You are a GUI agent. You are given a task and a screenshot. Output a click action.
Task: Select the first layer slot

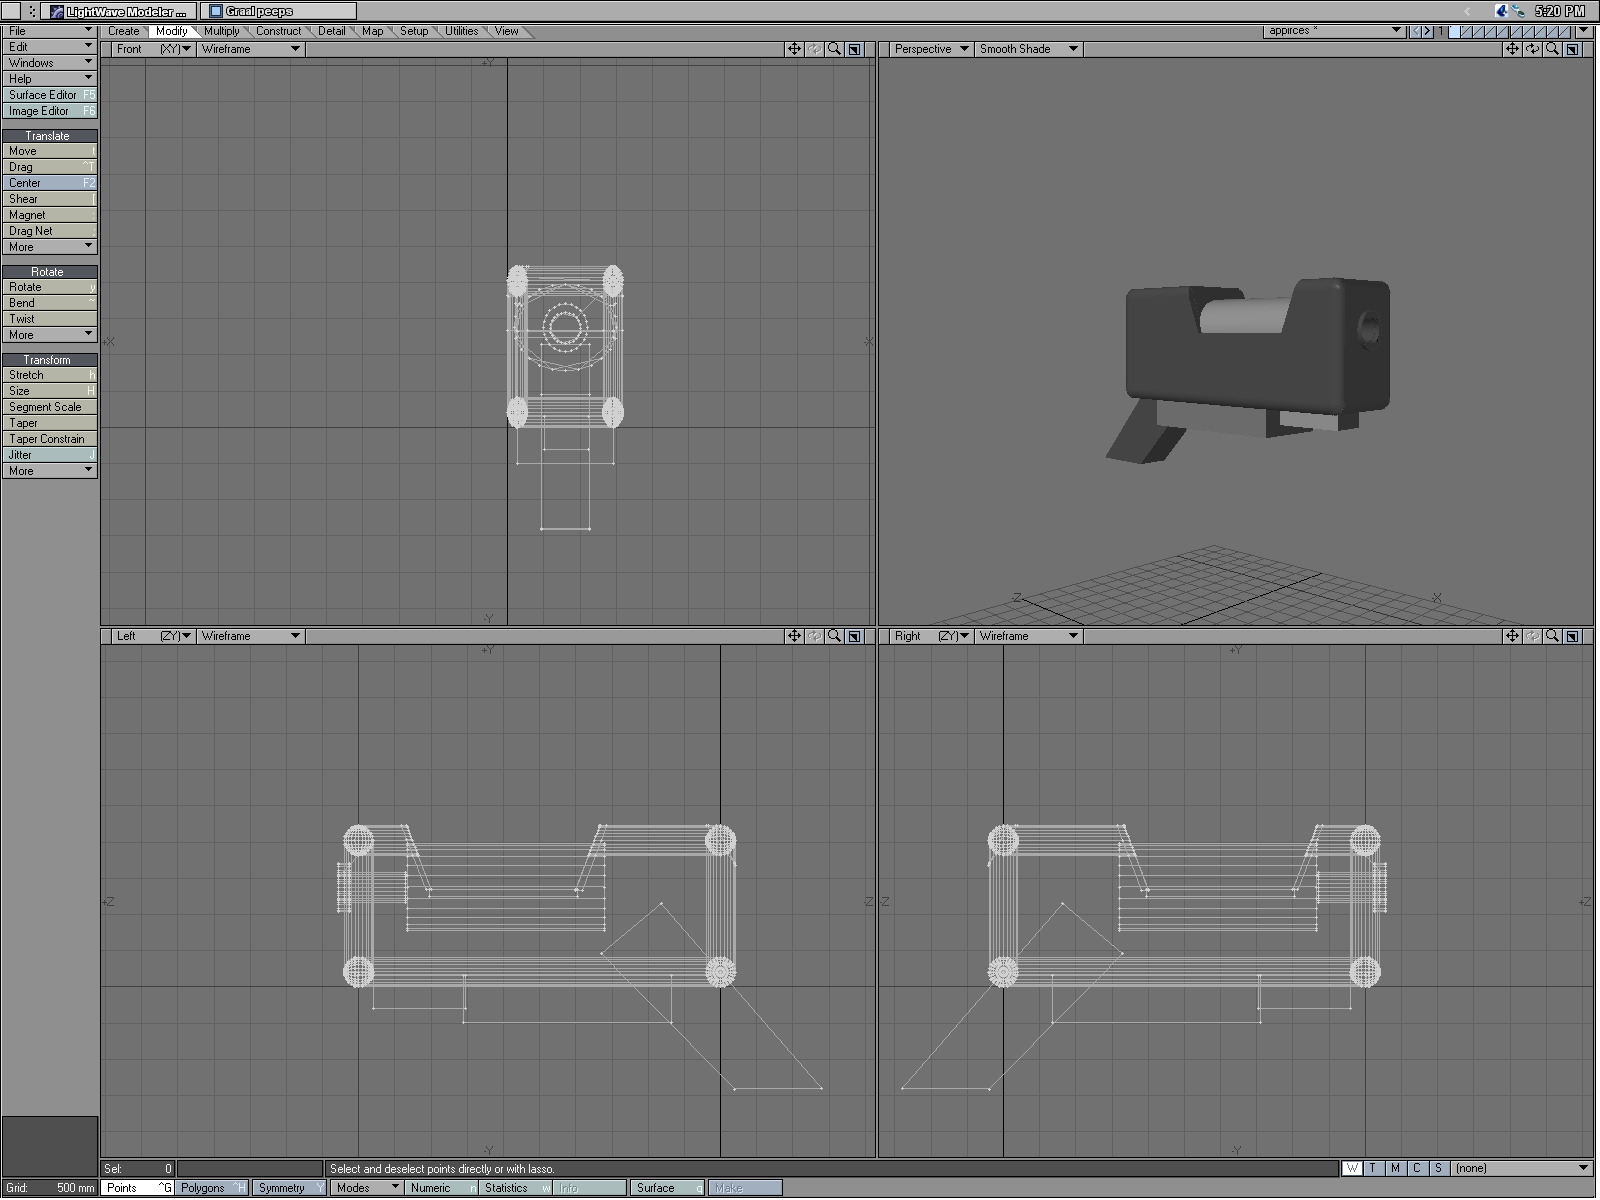pos(1456,31)
